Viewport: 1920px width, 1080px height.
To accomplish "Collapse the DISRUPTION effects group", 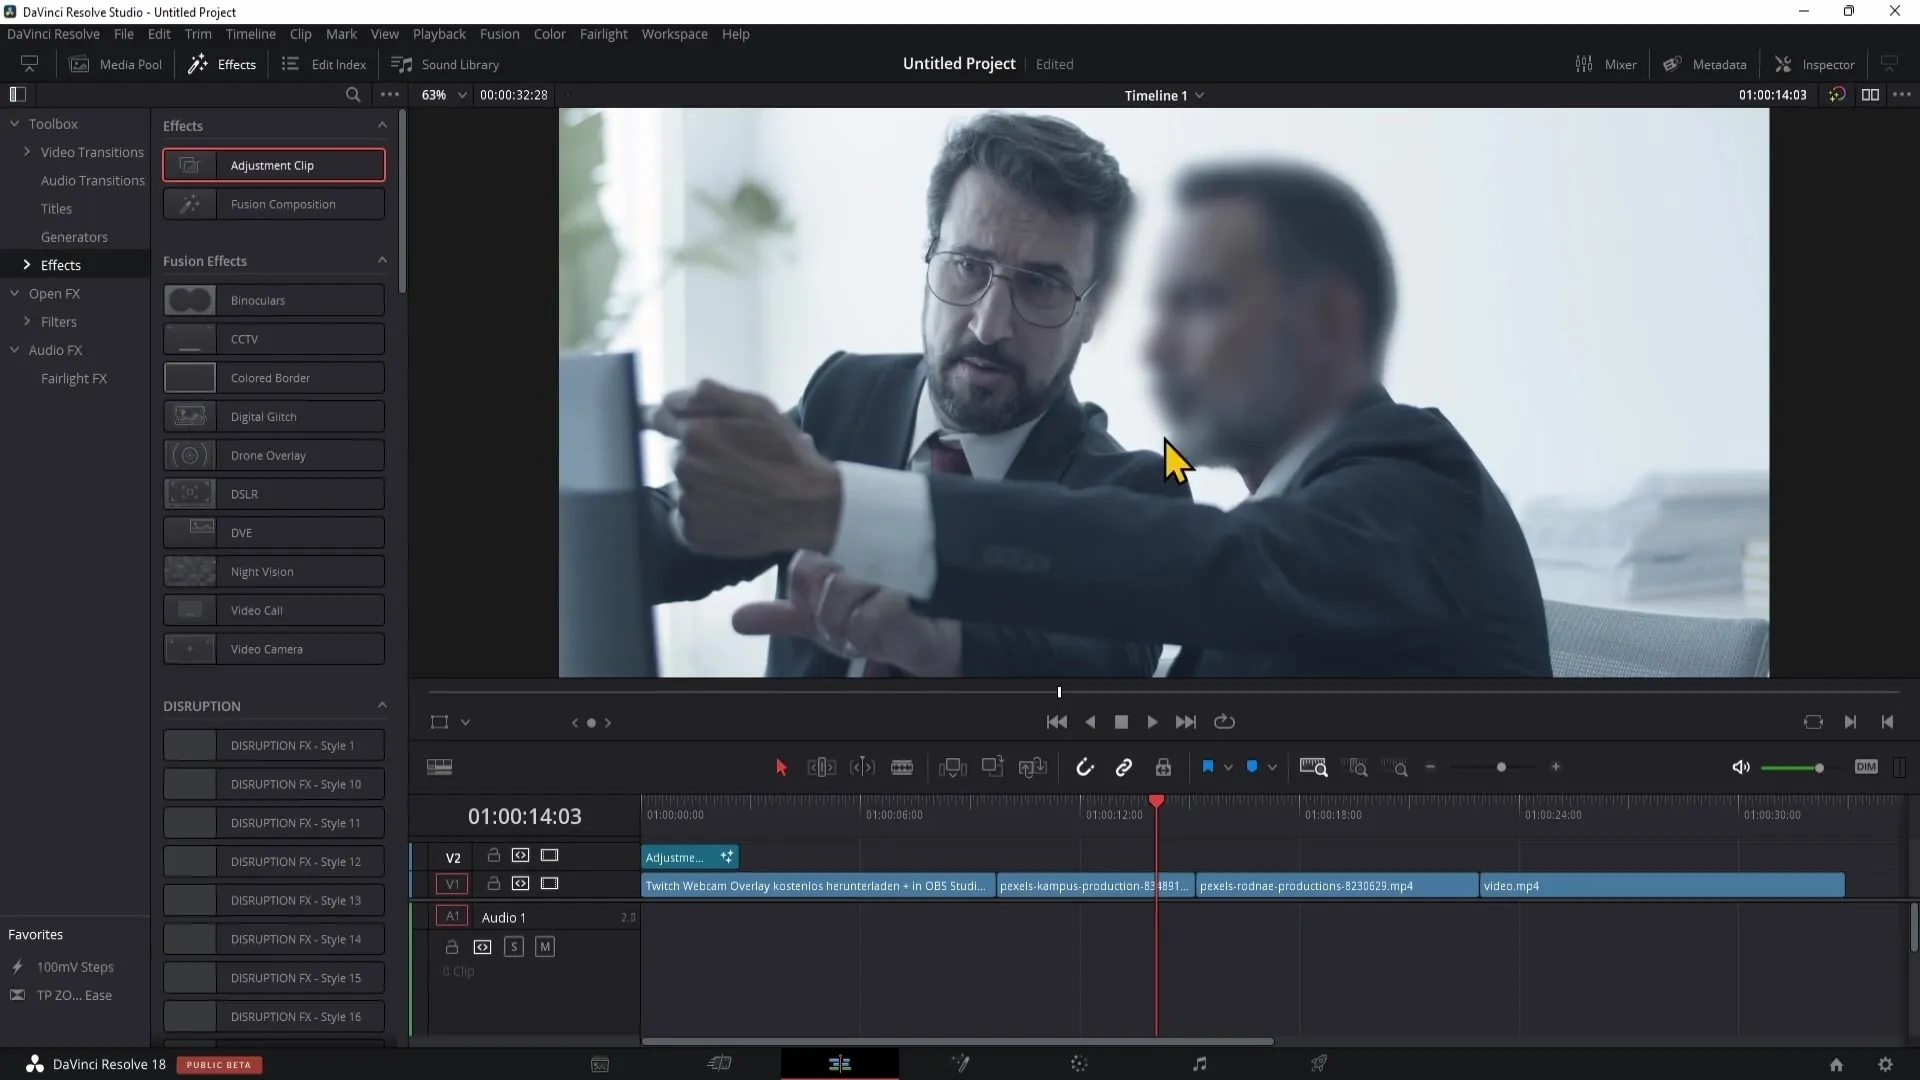I will point(382,706).
